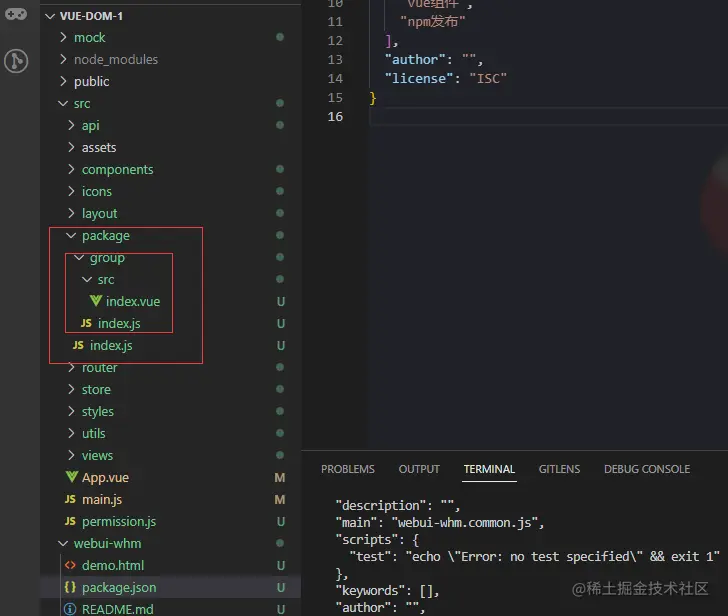Click the "ISC" value in editor
This screenshot has width=728, height=616.
pyautogui.click(x=488, y=78)
